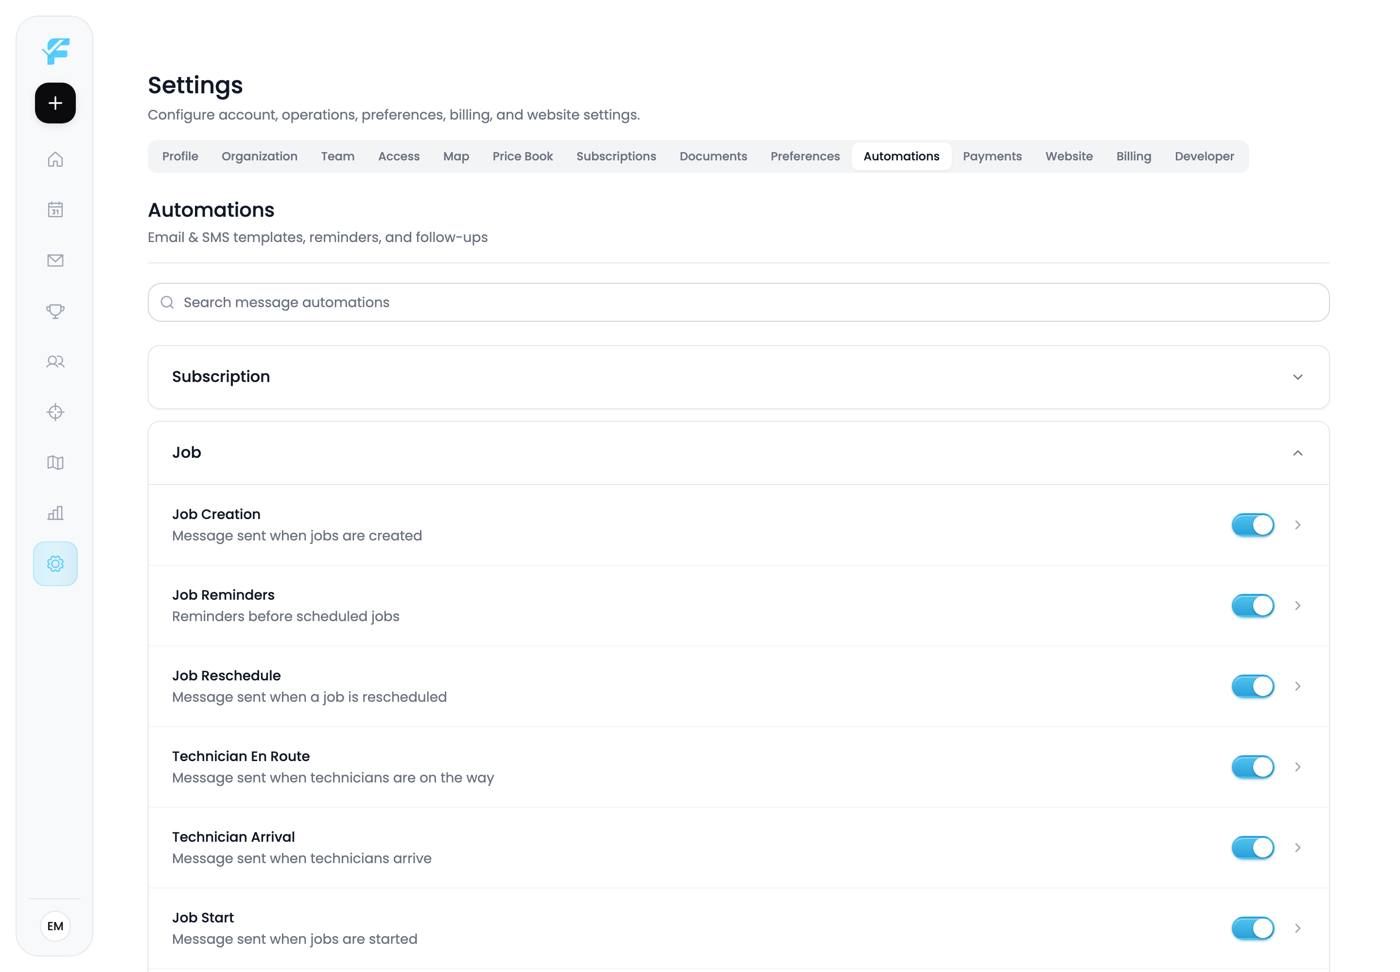Open Technician En Route details arrow
Viewport: 1400px width, 972px height.
coord(1297,767)
